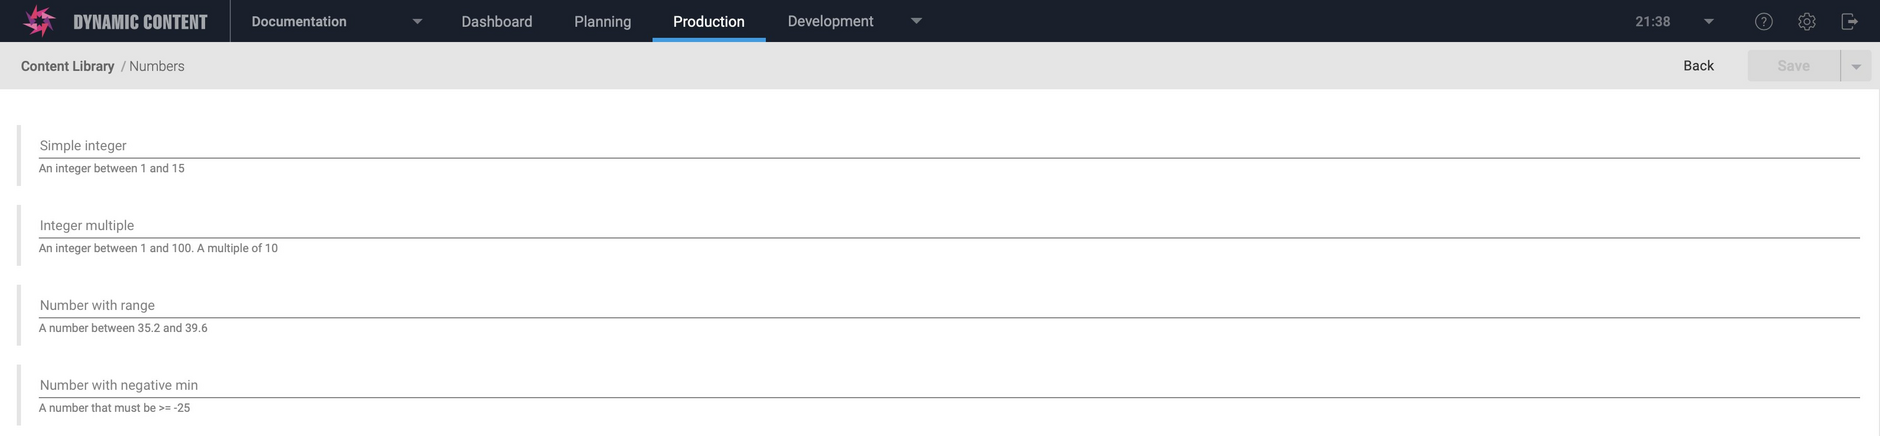This screenshot has width=1880, height=436.
Task: Open the help question mark icon
Action: click(x=1764, y=21)
